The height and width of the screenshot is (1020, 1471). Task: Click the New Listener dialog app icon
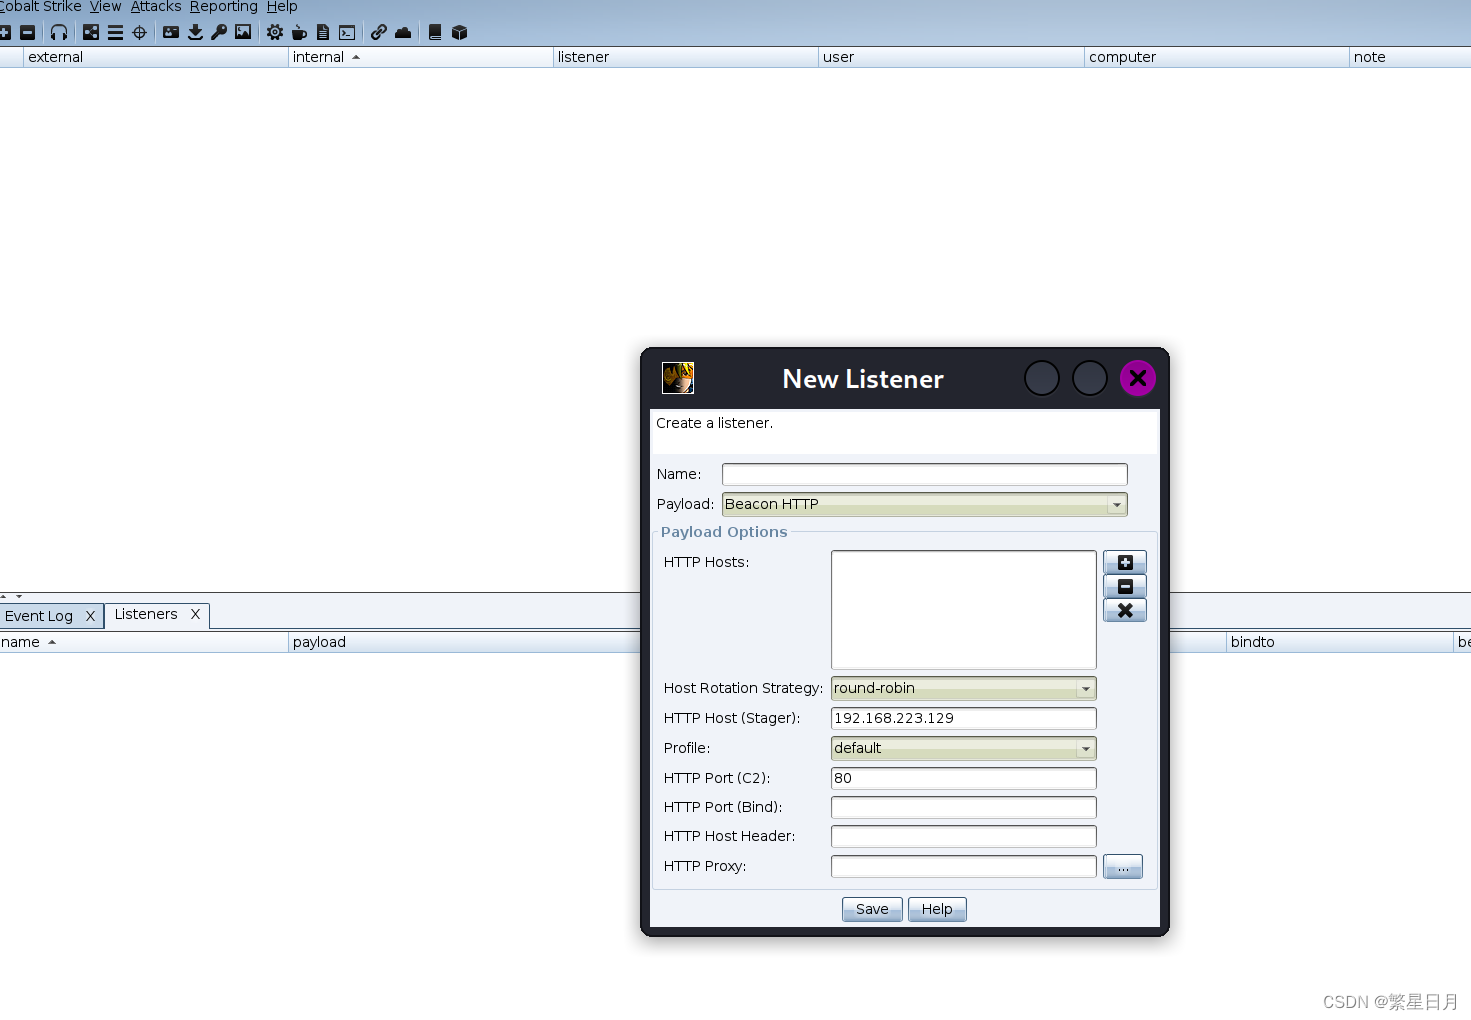(x=678, y=378)
